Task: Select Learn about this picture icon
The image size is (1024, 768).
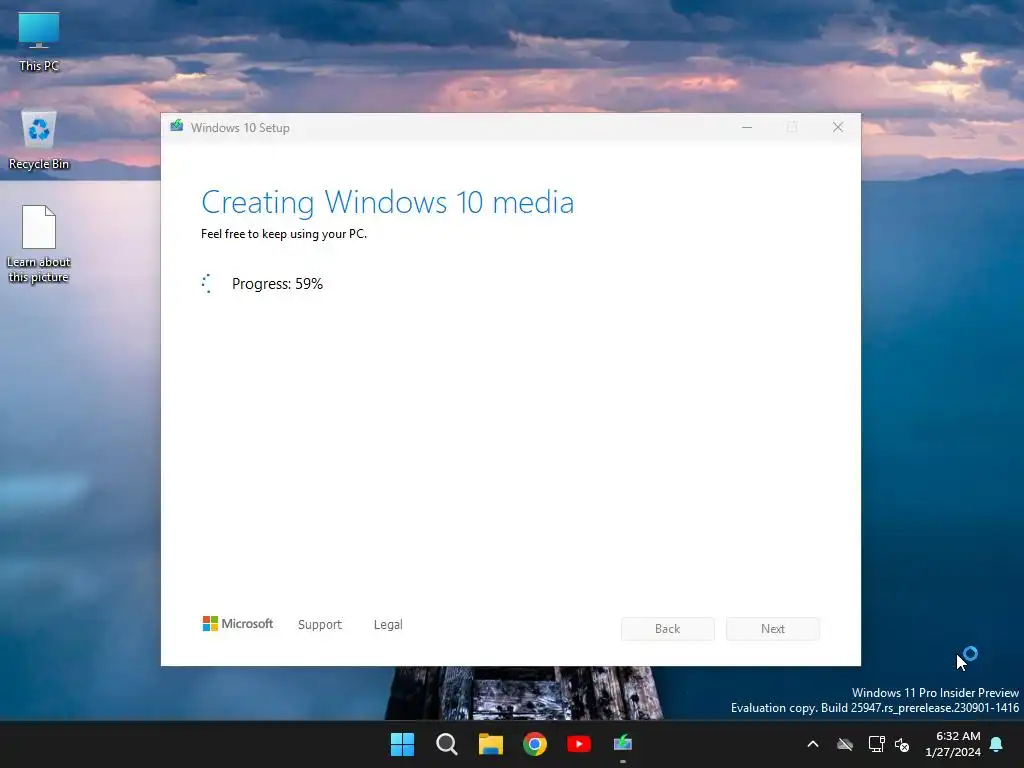Action: pyautogui.click(x=39, y=244)
